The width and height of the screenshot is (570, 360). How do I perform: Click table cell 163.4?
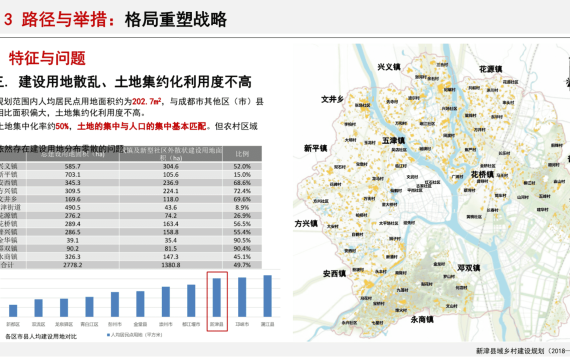coord(170,224)
